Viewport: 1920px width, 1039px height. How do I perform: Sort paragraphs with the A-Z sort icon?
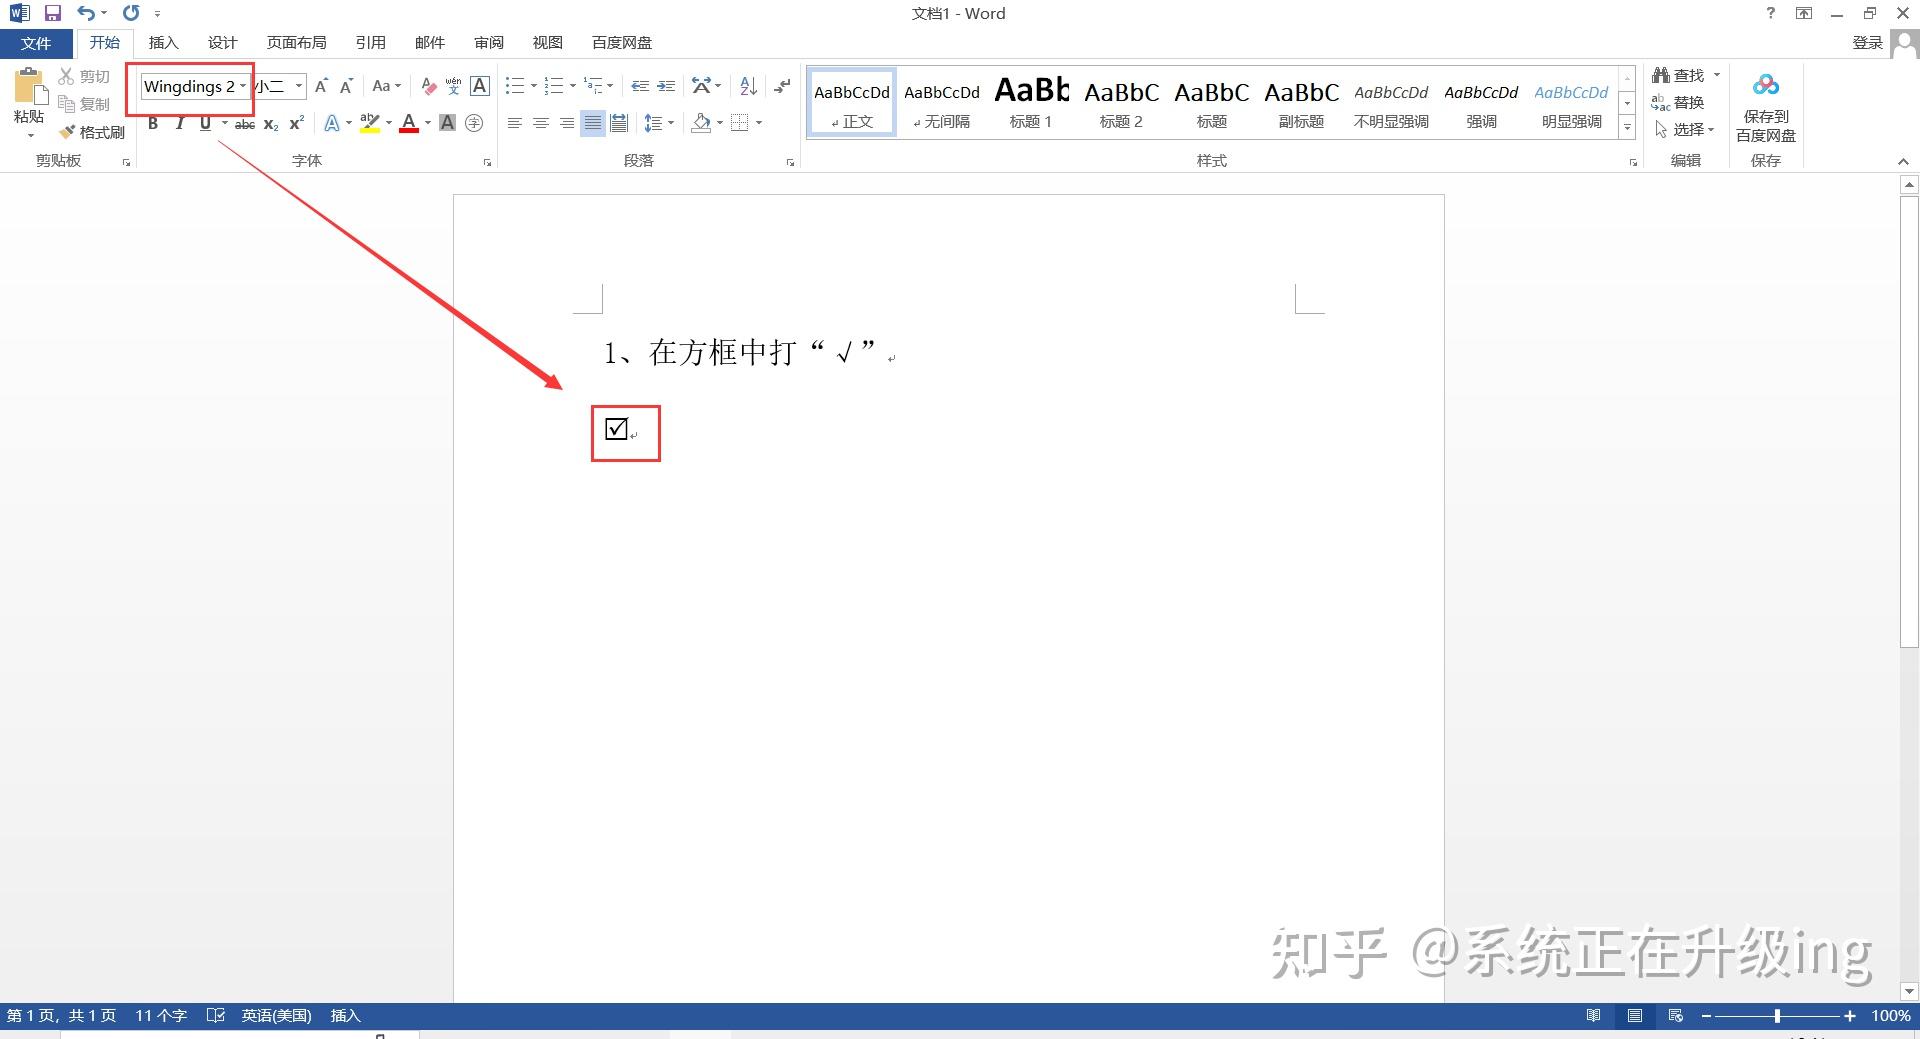coord(748,86)
